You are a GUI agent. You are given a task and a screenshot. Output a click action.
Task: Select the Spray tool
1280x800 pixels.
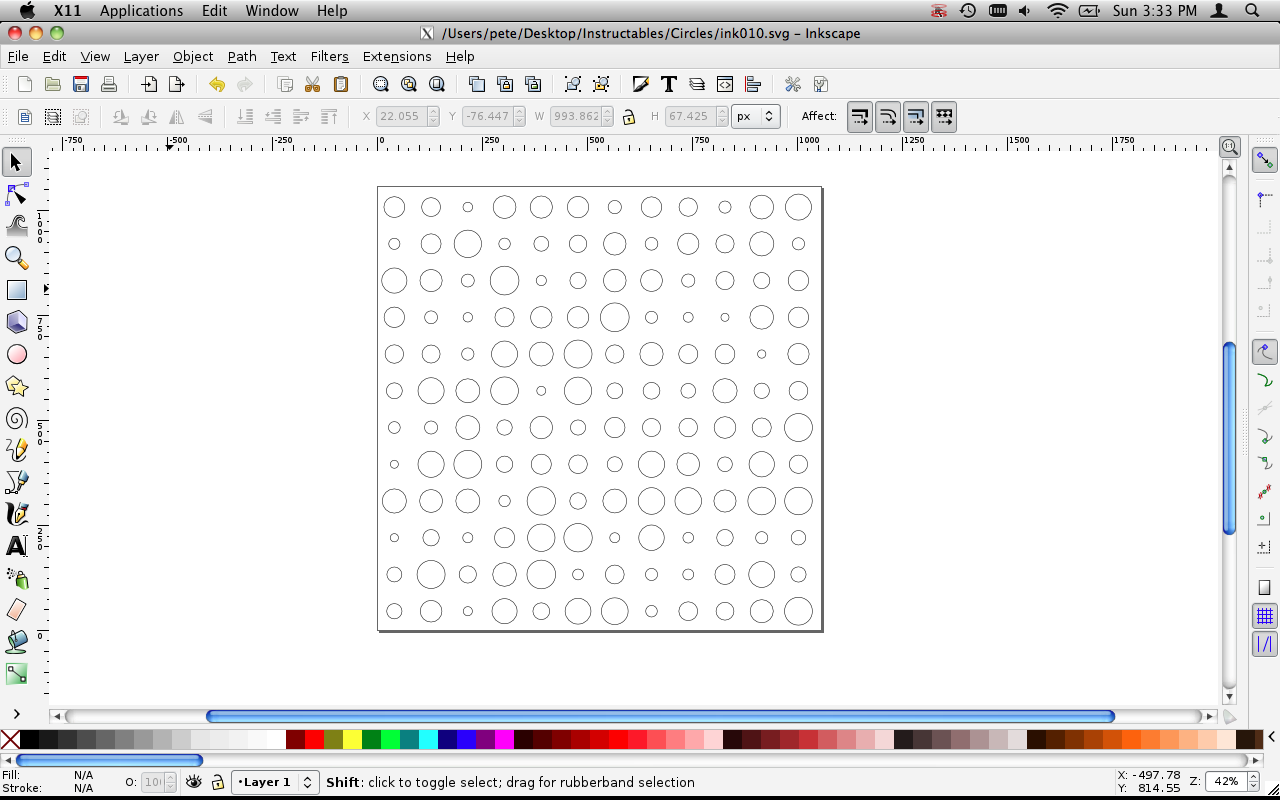[16, 578]
